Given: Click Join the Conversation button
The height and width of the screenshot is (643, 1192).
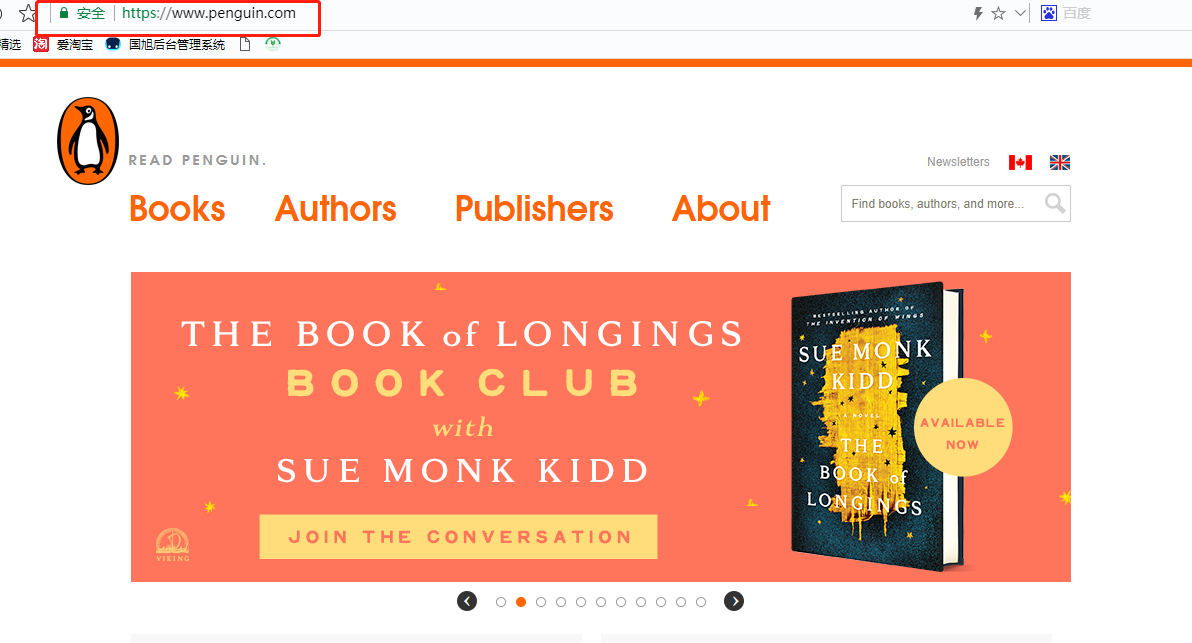Looking at the screenshot, I should (x=458, y=537).
